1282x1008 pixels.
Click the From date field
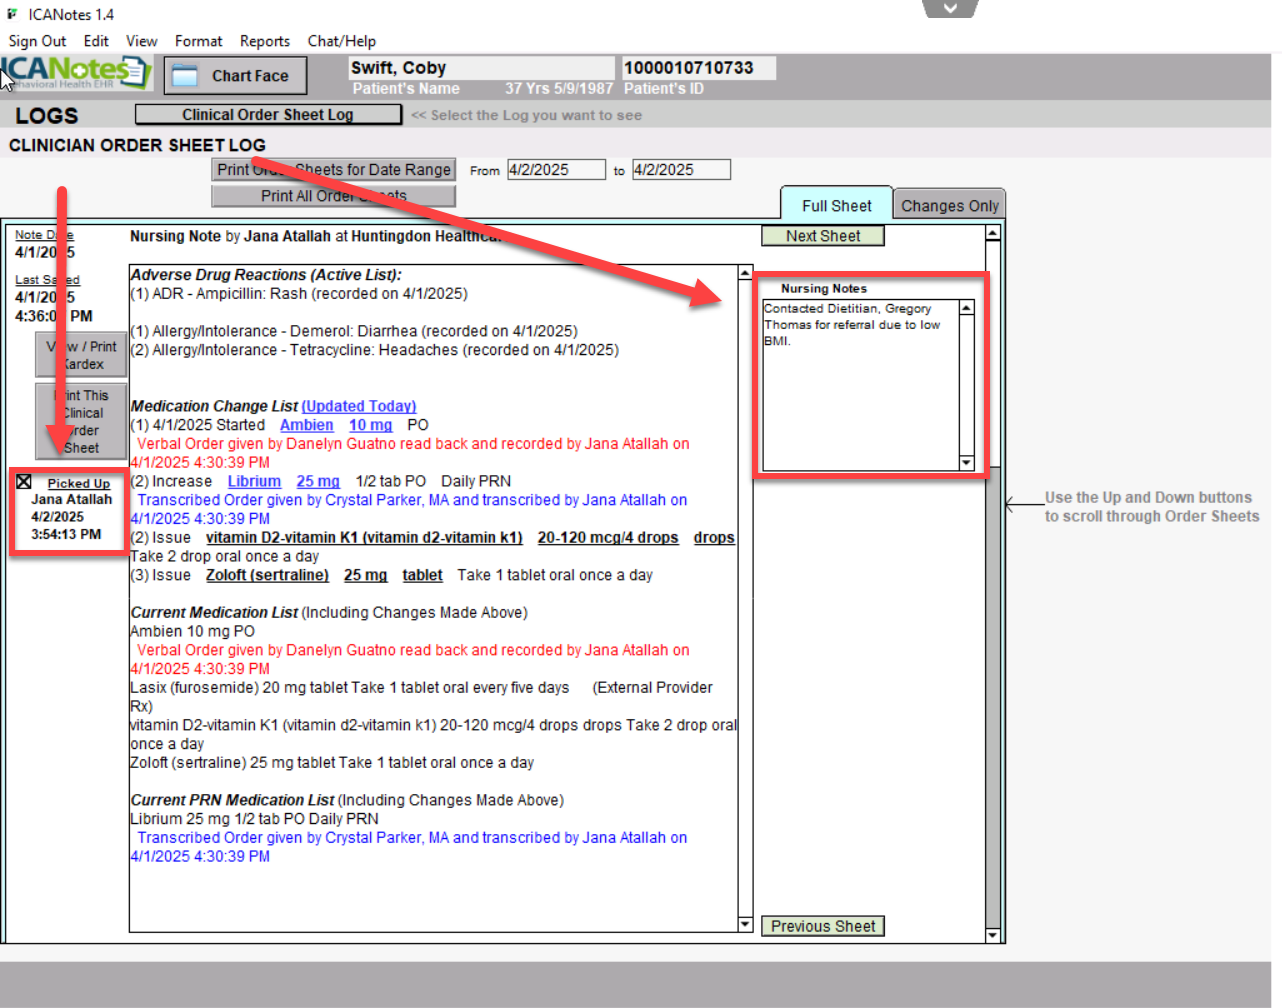click(x=555, y=170)
